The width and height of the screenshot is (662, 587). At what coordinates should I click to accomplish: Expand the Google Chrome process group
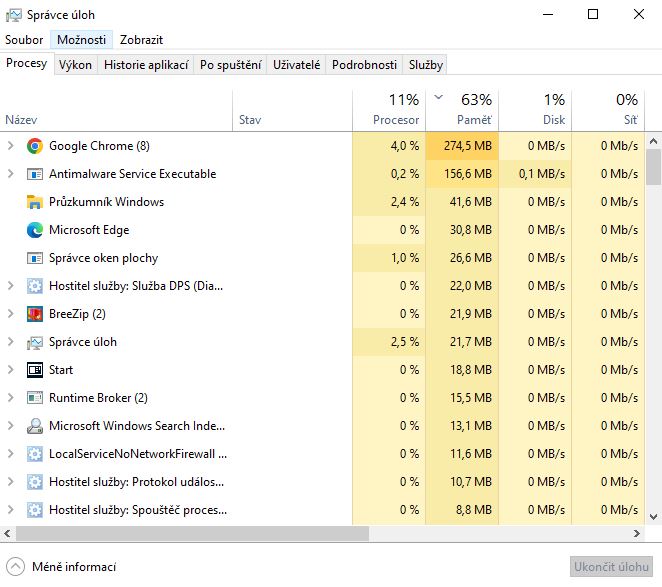[x=11, y=146]
